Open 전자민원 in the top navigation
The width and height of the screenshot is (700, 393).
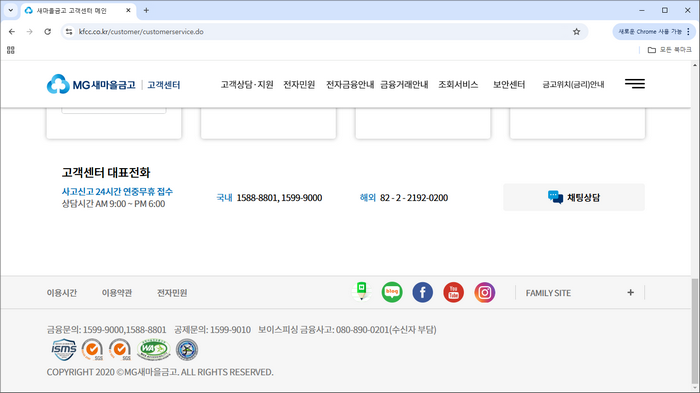(299, 84)
